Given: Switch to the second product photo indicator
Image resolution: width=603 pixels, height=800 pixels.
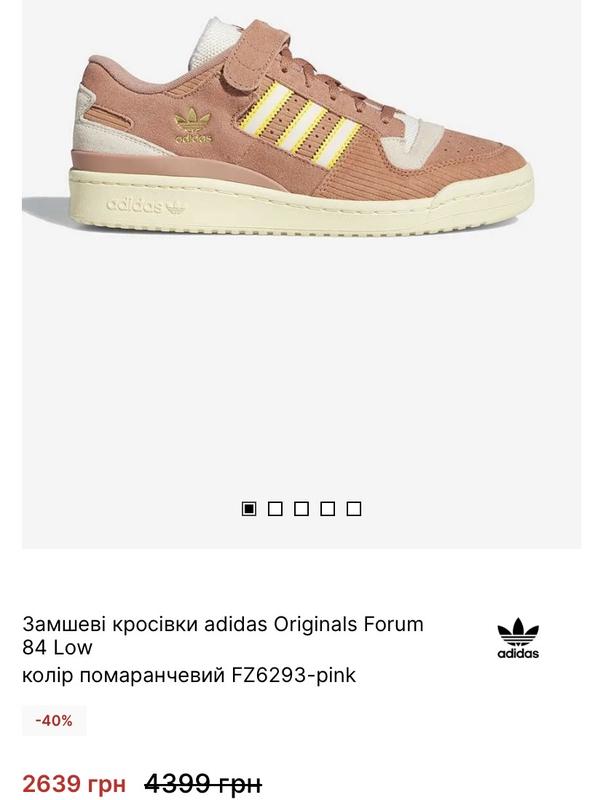Looking at the screenshot, I should pos(275,509).
